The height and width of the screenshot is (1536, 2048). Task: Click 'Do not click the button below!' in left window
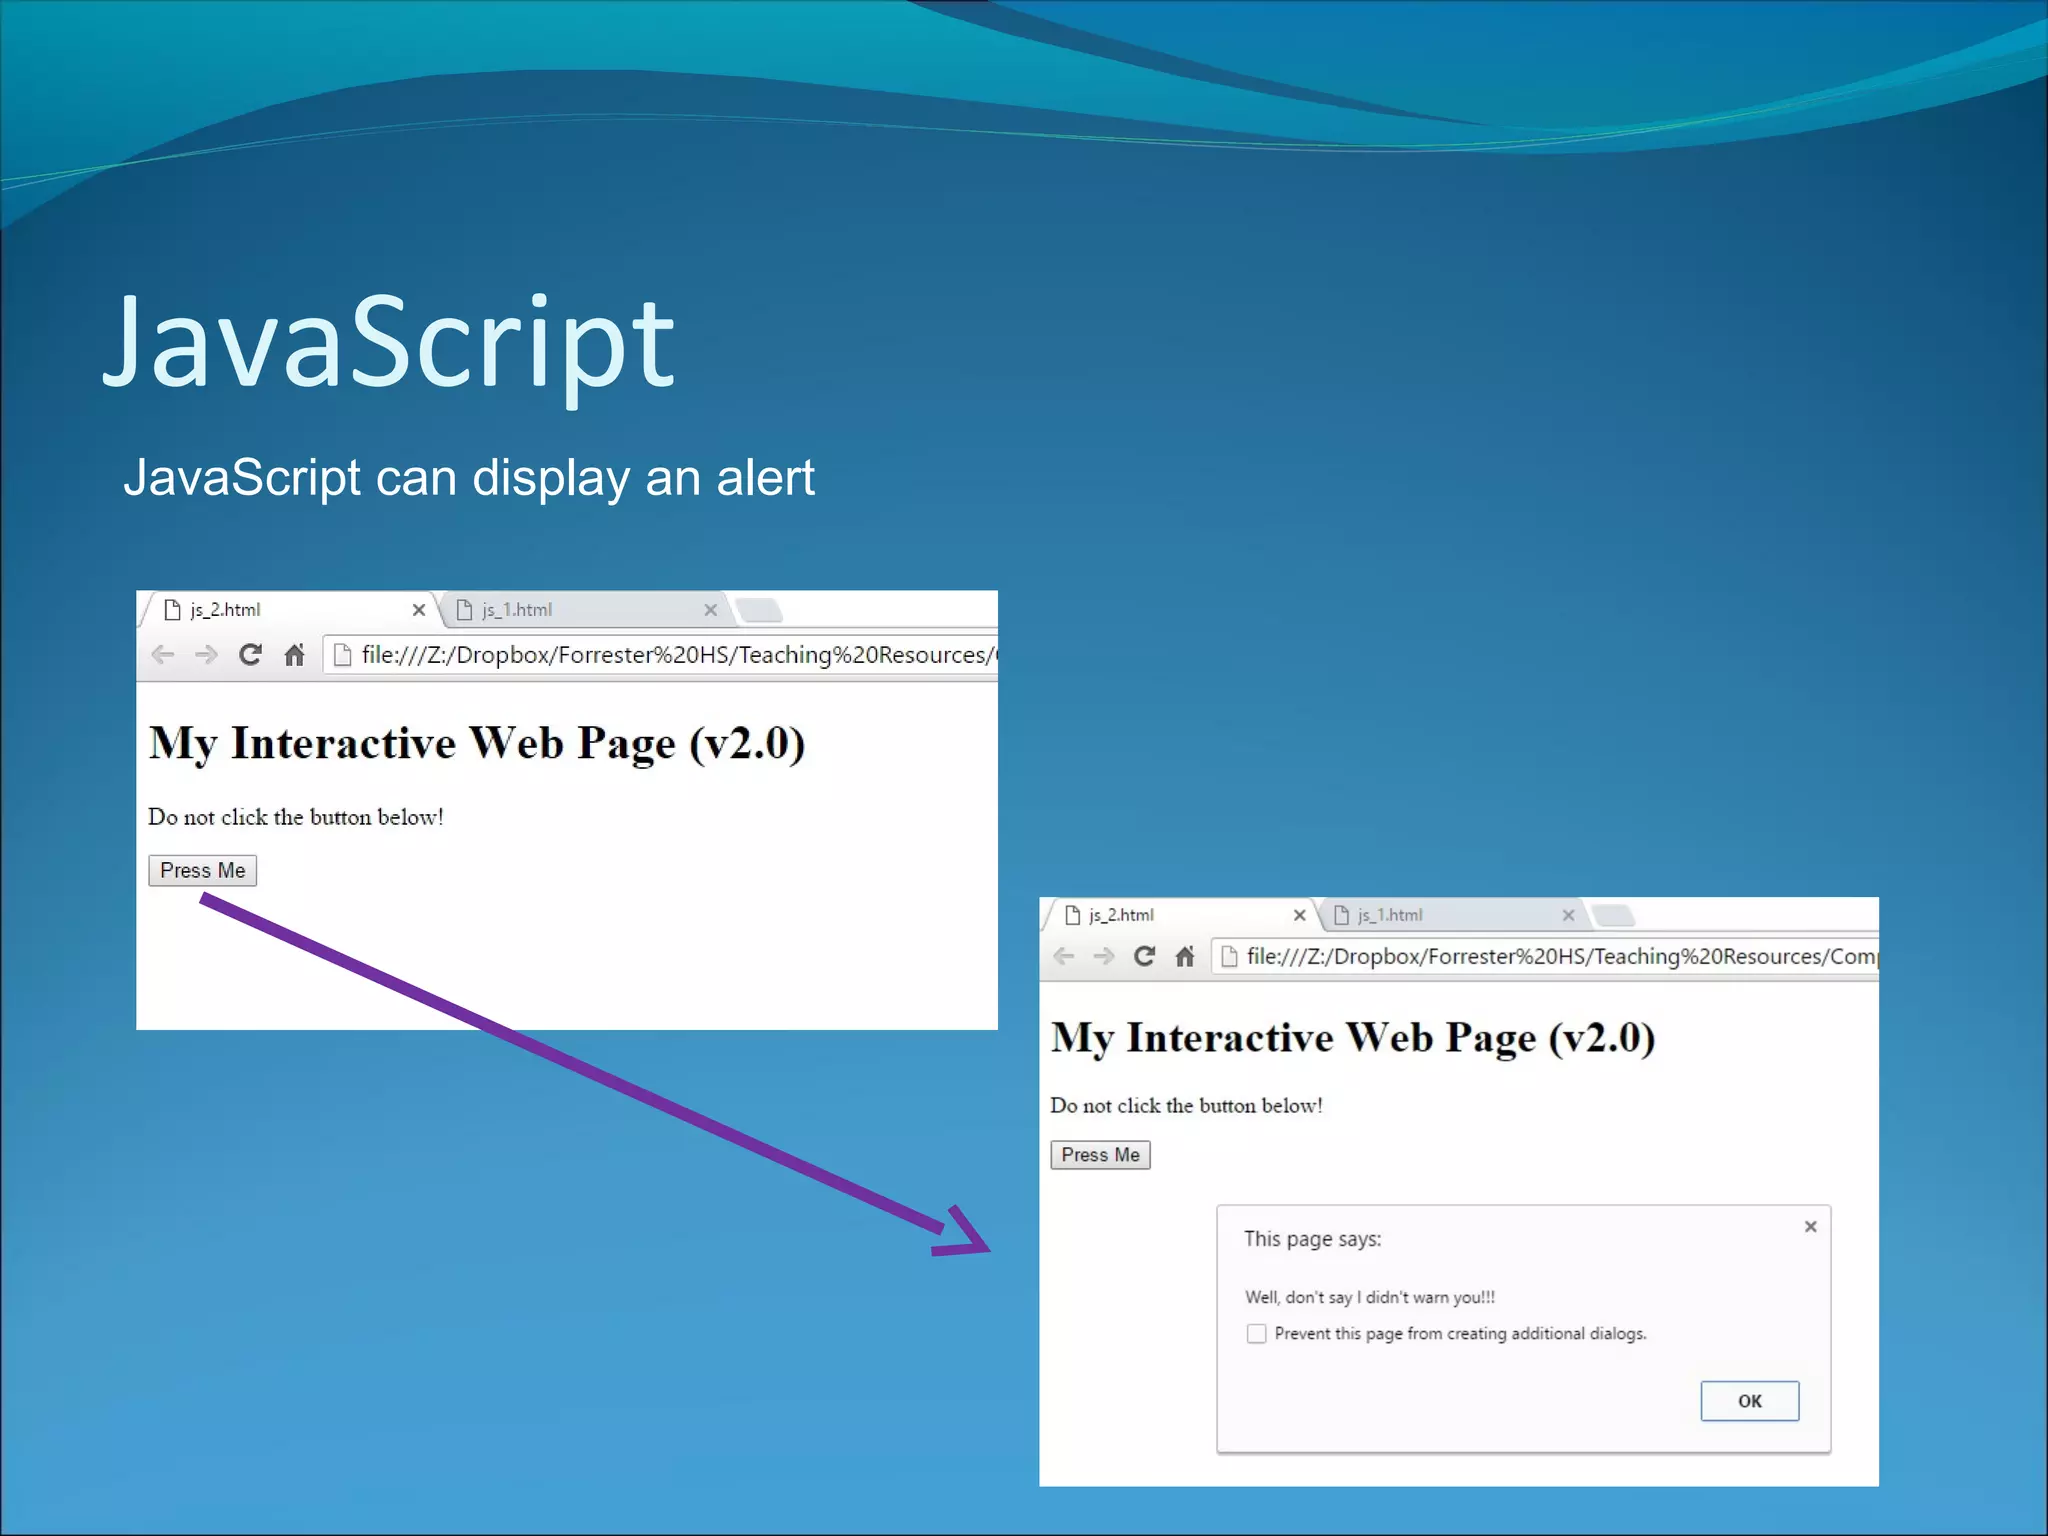pos(296,817)
